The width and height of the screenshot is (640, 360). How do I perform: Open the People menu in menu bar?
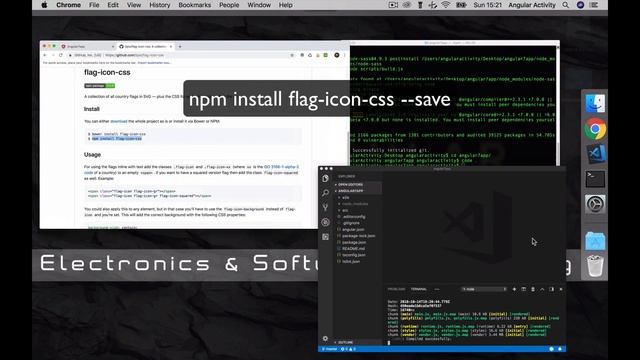[x=229, y=5]
